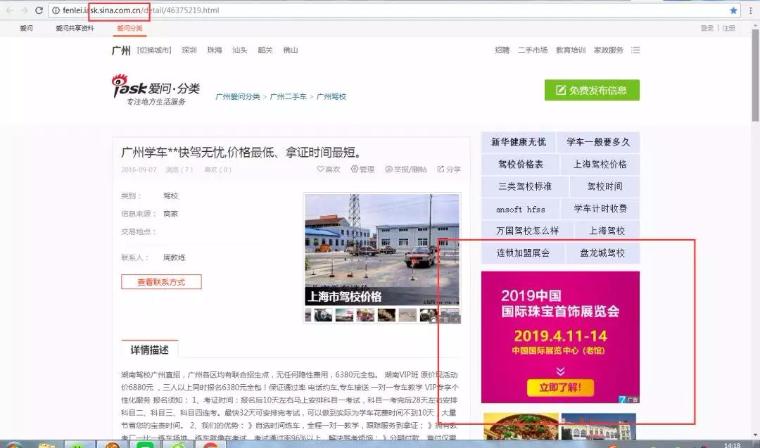Click the 上海驾校价格 tag

click(601, 164)
